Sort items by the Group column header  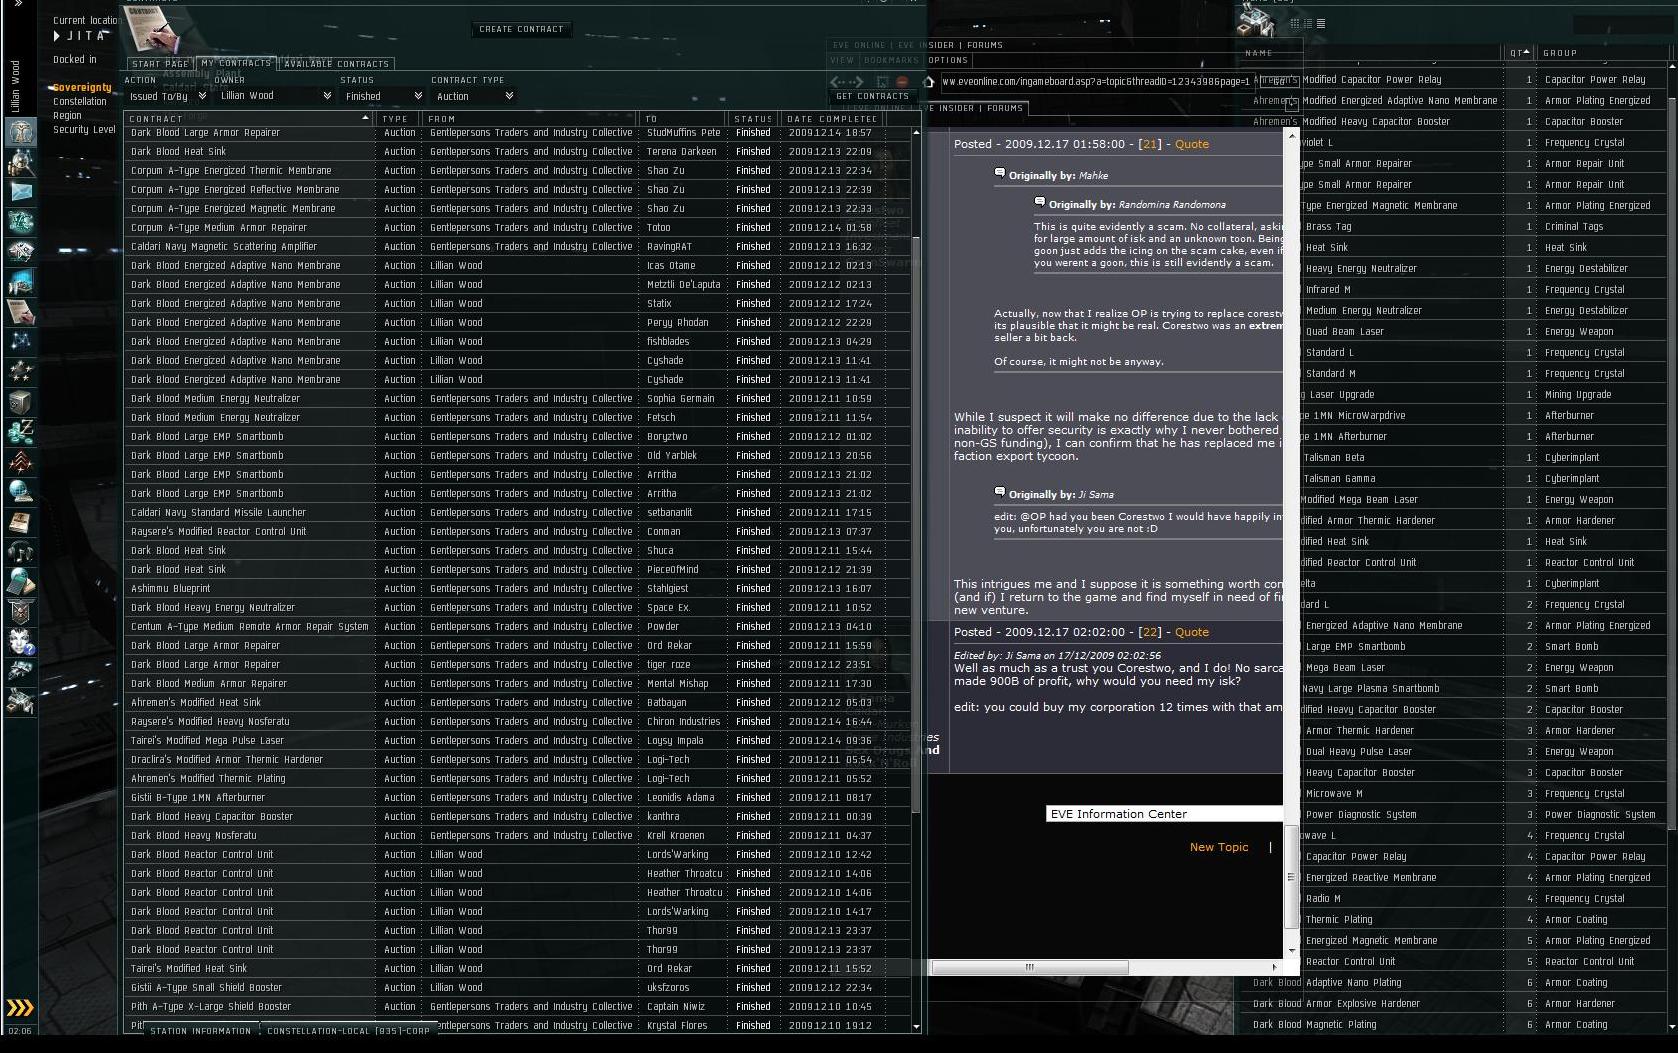[1604, 53]
